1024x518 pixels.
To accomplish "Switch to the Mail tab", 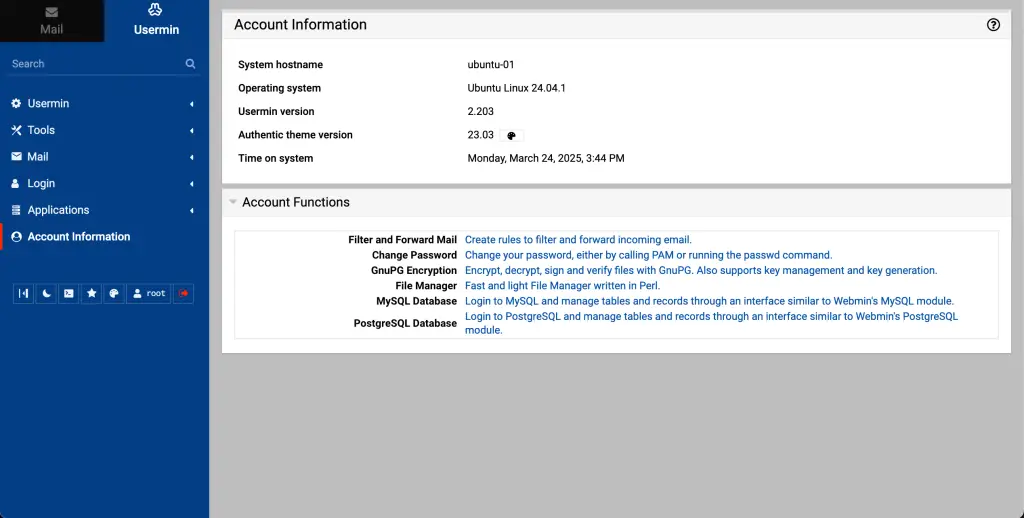I will pos(52,21).
